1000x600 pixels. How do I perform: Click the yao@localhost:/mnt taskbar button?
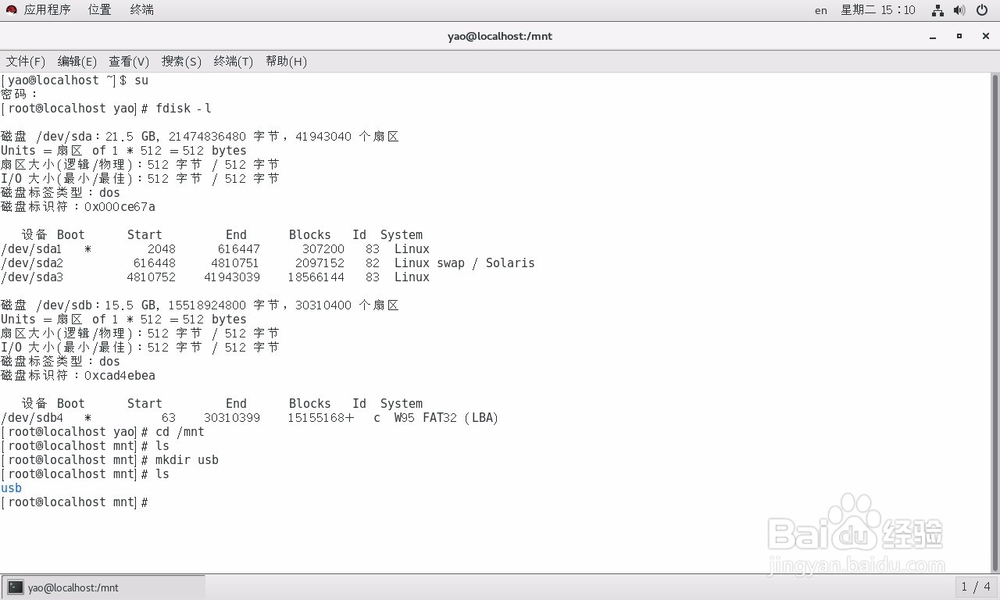point(103,587)
